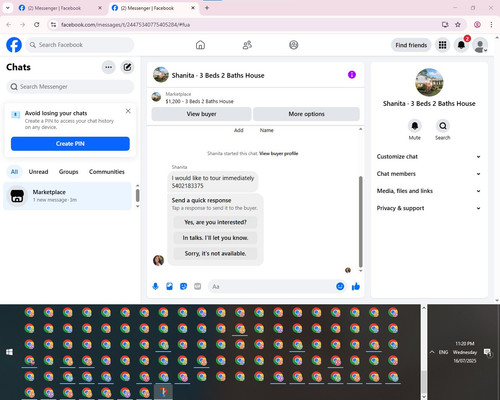Open the Facebook logo home link
The height and width of the screenshot is (400, 500).
click(14, 45)
